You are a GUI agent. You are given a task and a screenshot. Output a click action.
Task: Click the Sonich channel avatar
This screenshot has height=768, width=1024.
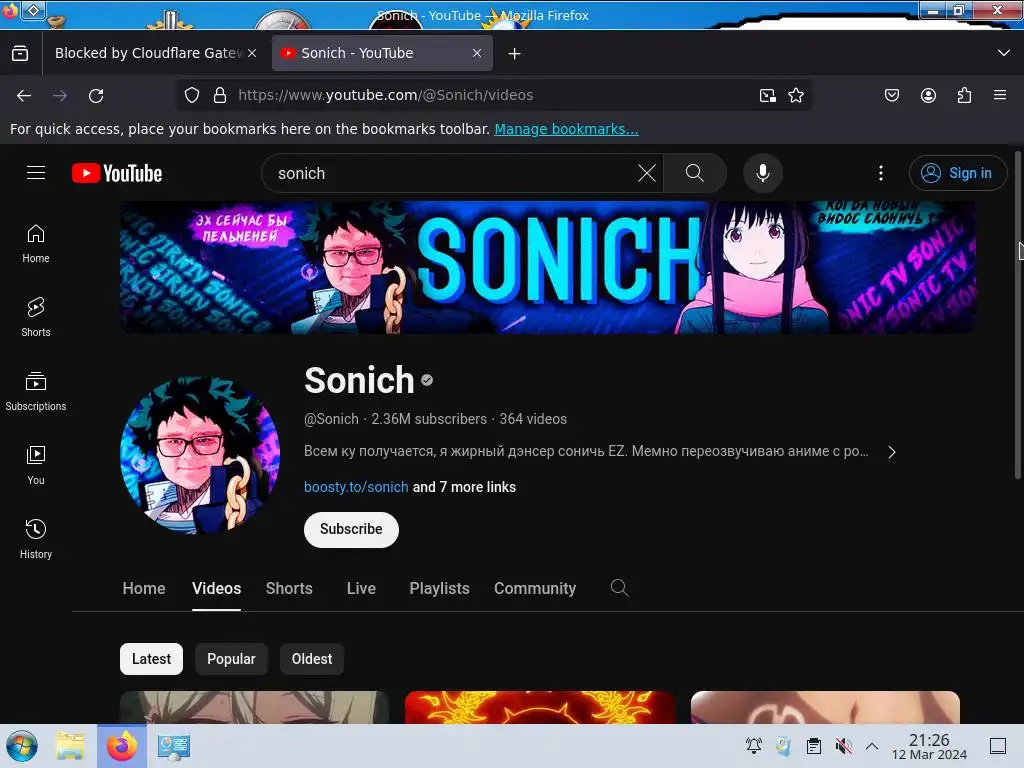(x=200, y=455)
